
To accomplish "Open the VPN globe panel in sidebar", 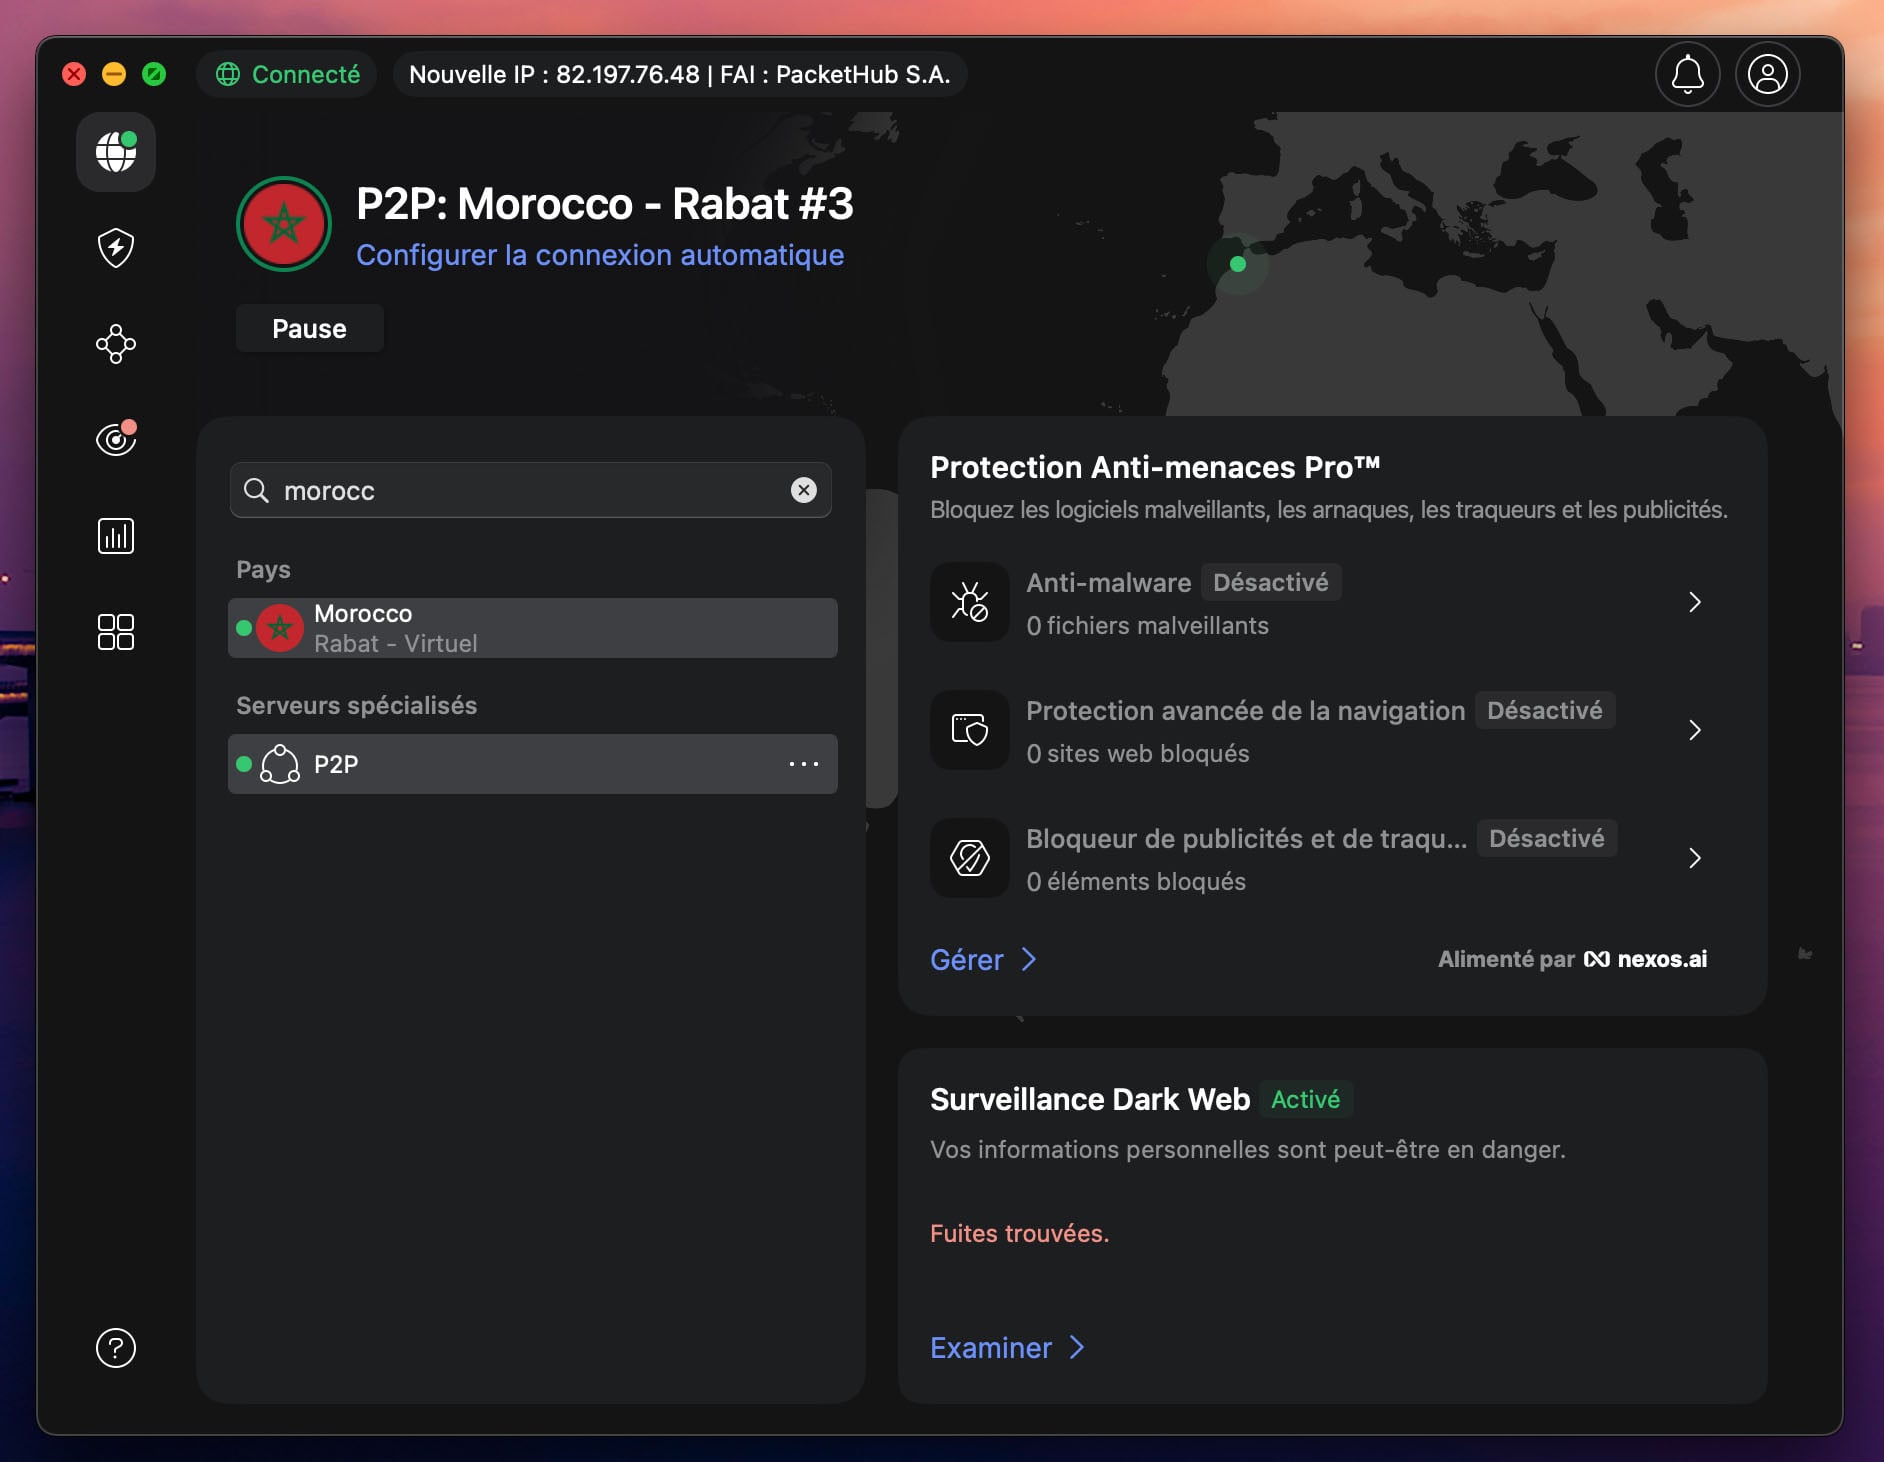I will coord(115,152).
